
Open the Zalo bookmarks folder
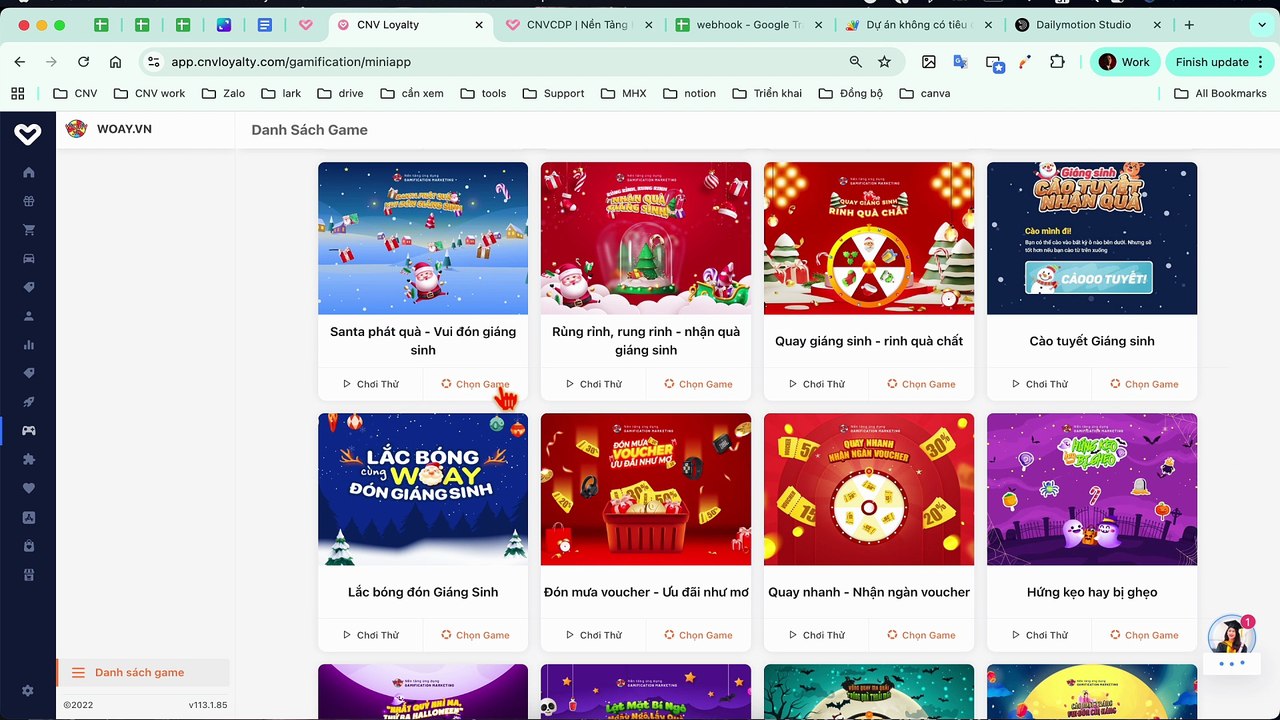(x=223, y=93)
